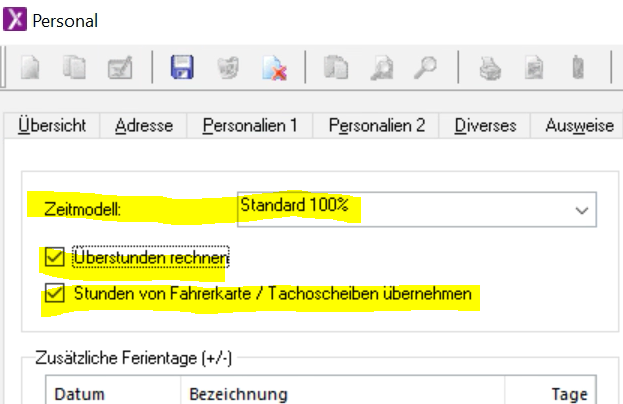Open the Ausweise tab
This screenshot has height=404, width=623.
[579, 126]
